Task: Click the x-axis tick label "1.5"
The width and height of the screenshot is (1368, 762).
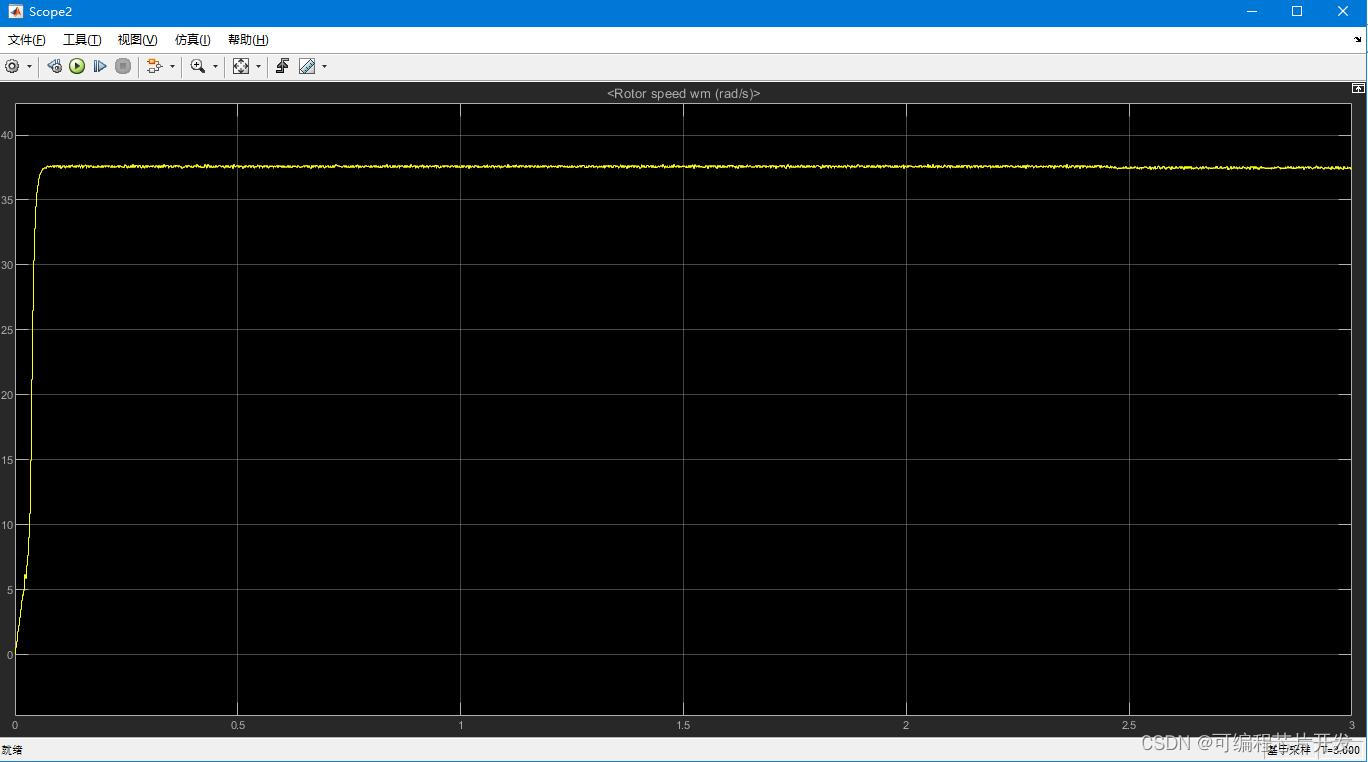Action: [684, 725]
